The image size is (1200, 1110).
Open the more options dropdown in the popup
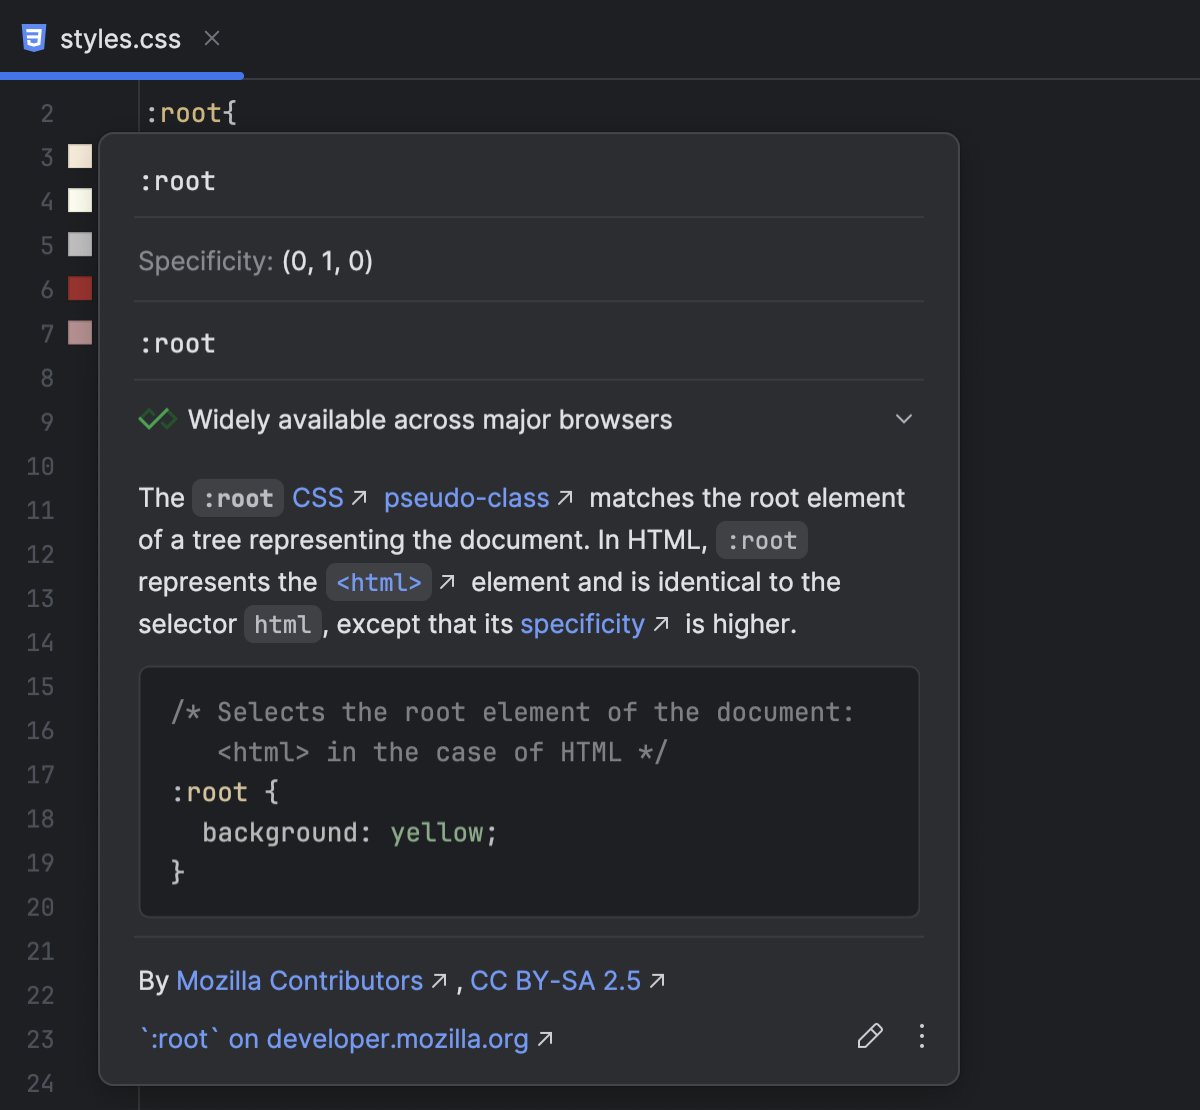[920, 1037]
